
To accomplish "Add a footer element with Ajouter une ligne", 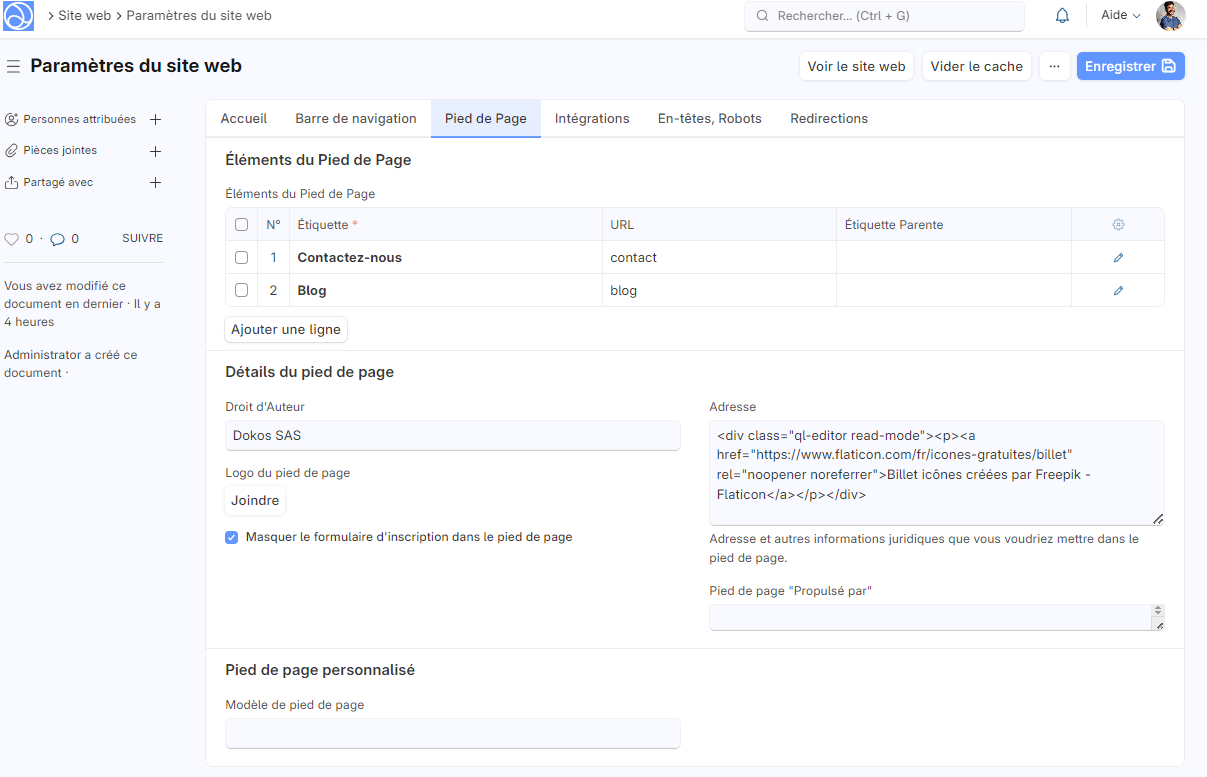I will 286,329.
